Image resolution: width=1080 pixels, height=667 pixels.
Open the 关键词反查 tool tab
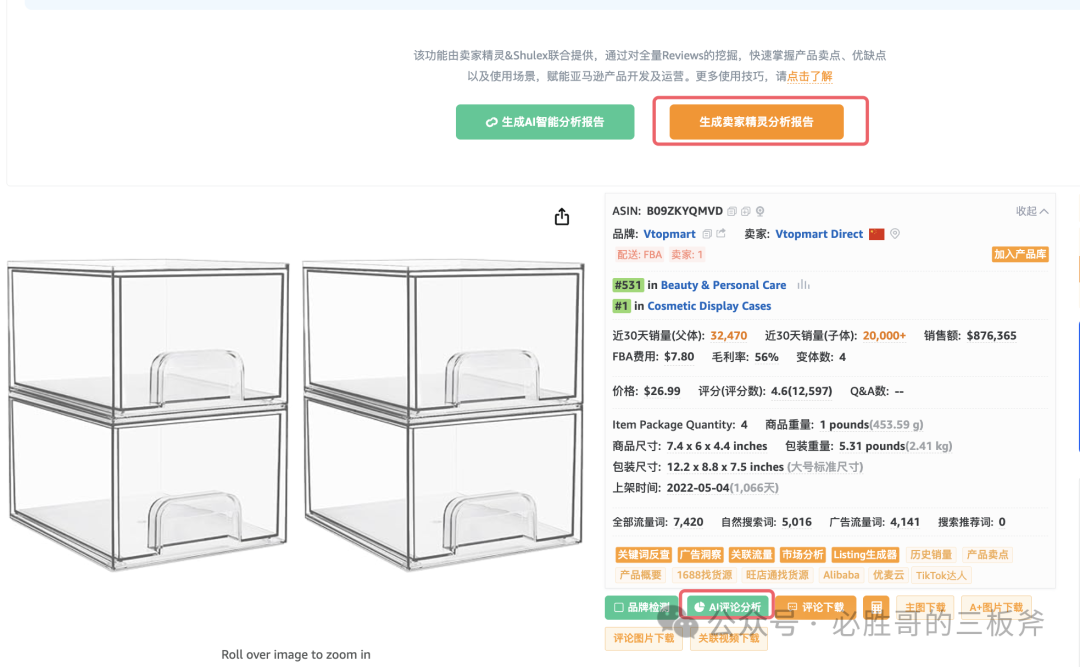coord(645,554)
